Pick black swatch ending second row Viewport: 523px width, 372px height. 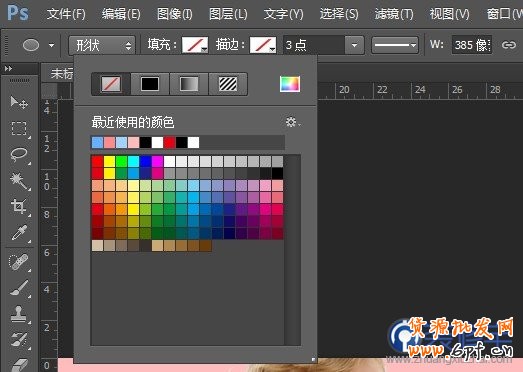click(278, 173)
